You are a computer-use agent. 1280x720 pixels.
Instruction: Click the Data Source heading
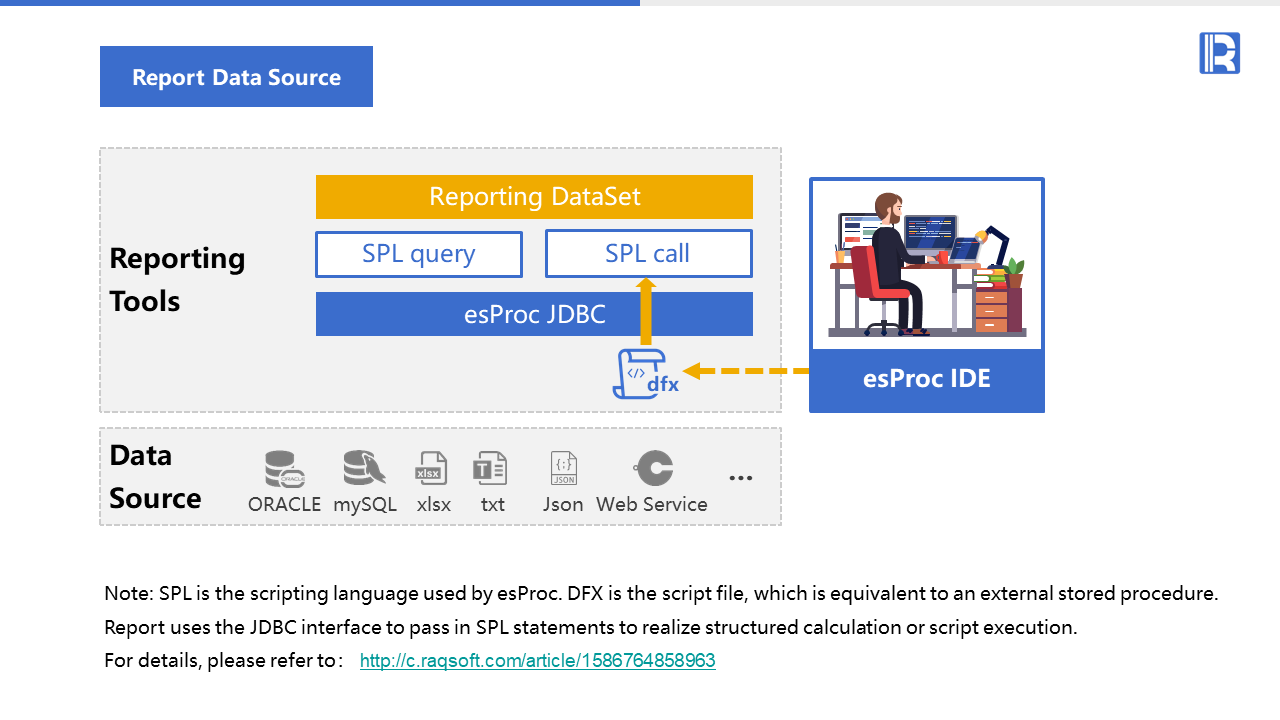pos(155,476)
